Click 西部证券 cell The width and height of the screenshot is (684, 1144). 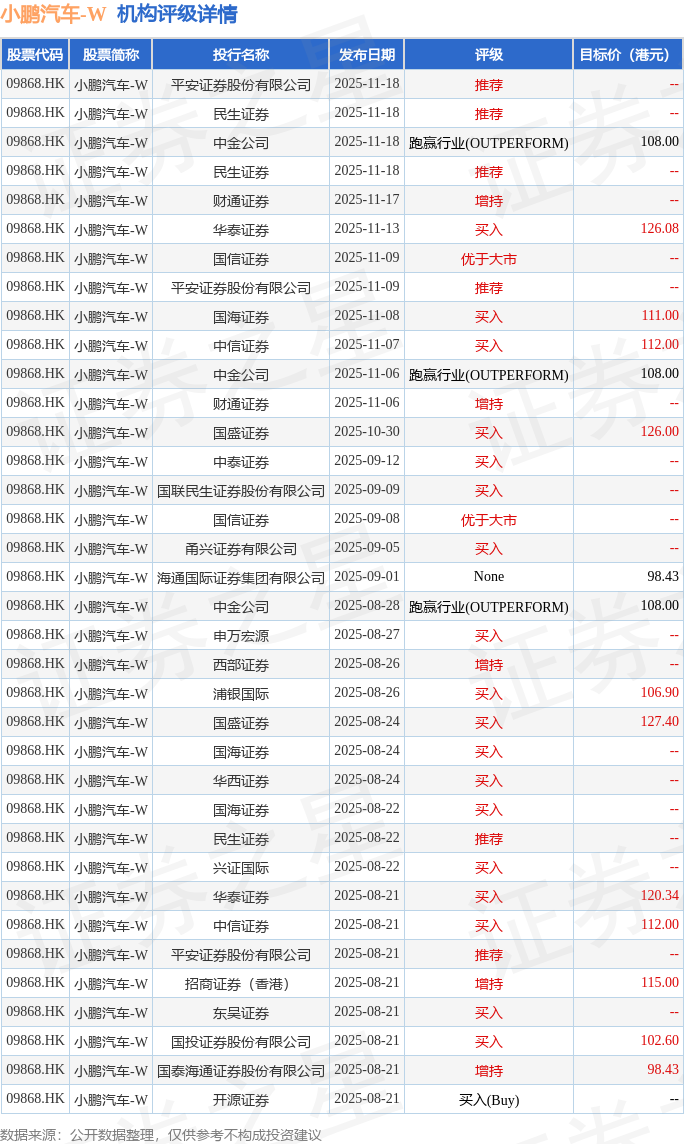click(241, 665)
